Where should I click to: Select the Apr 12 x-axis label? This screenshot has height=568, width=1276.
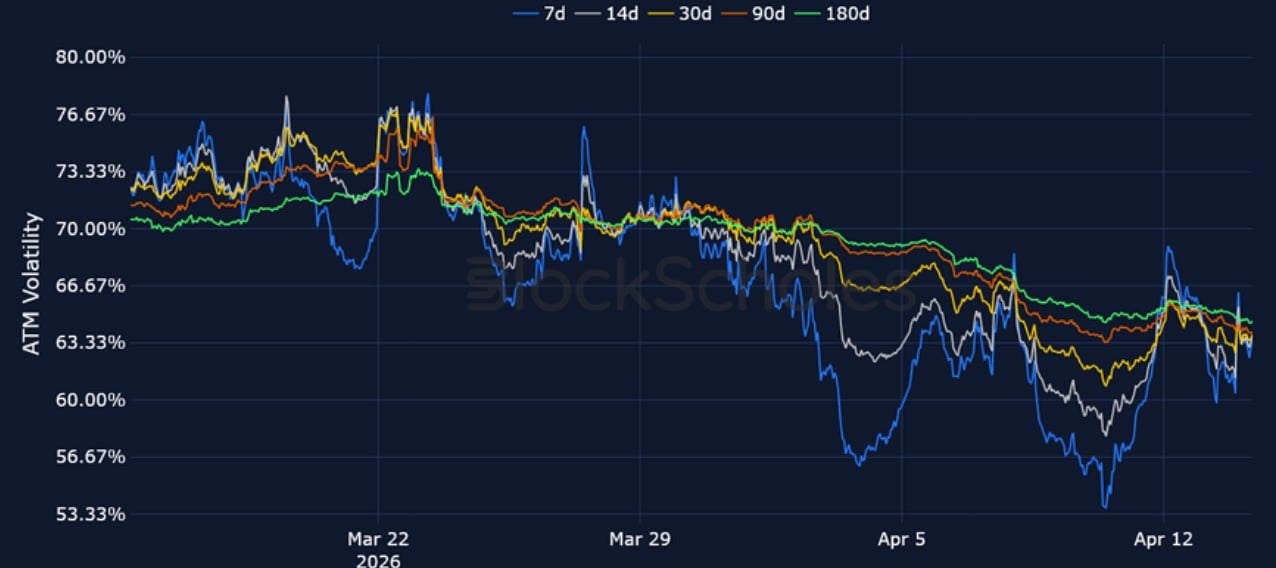pyautogui.click(x=1164, y=539)
